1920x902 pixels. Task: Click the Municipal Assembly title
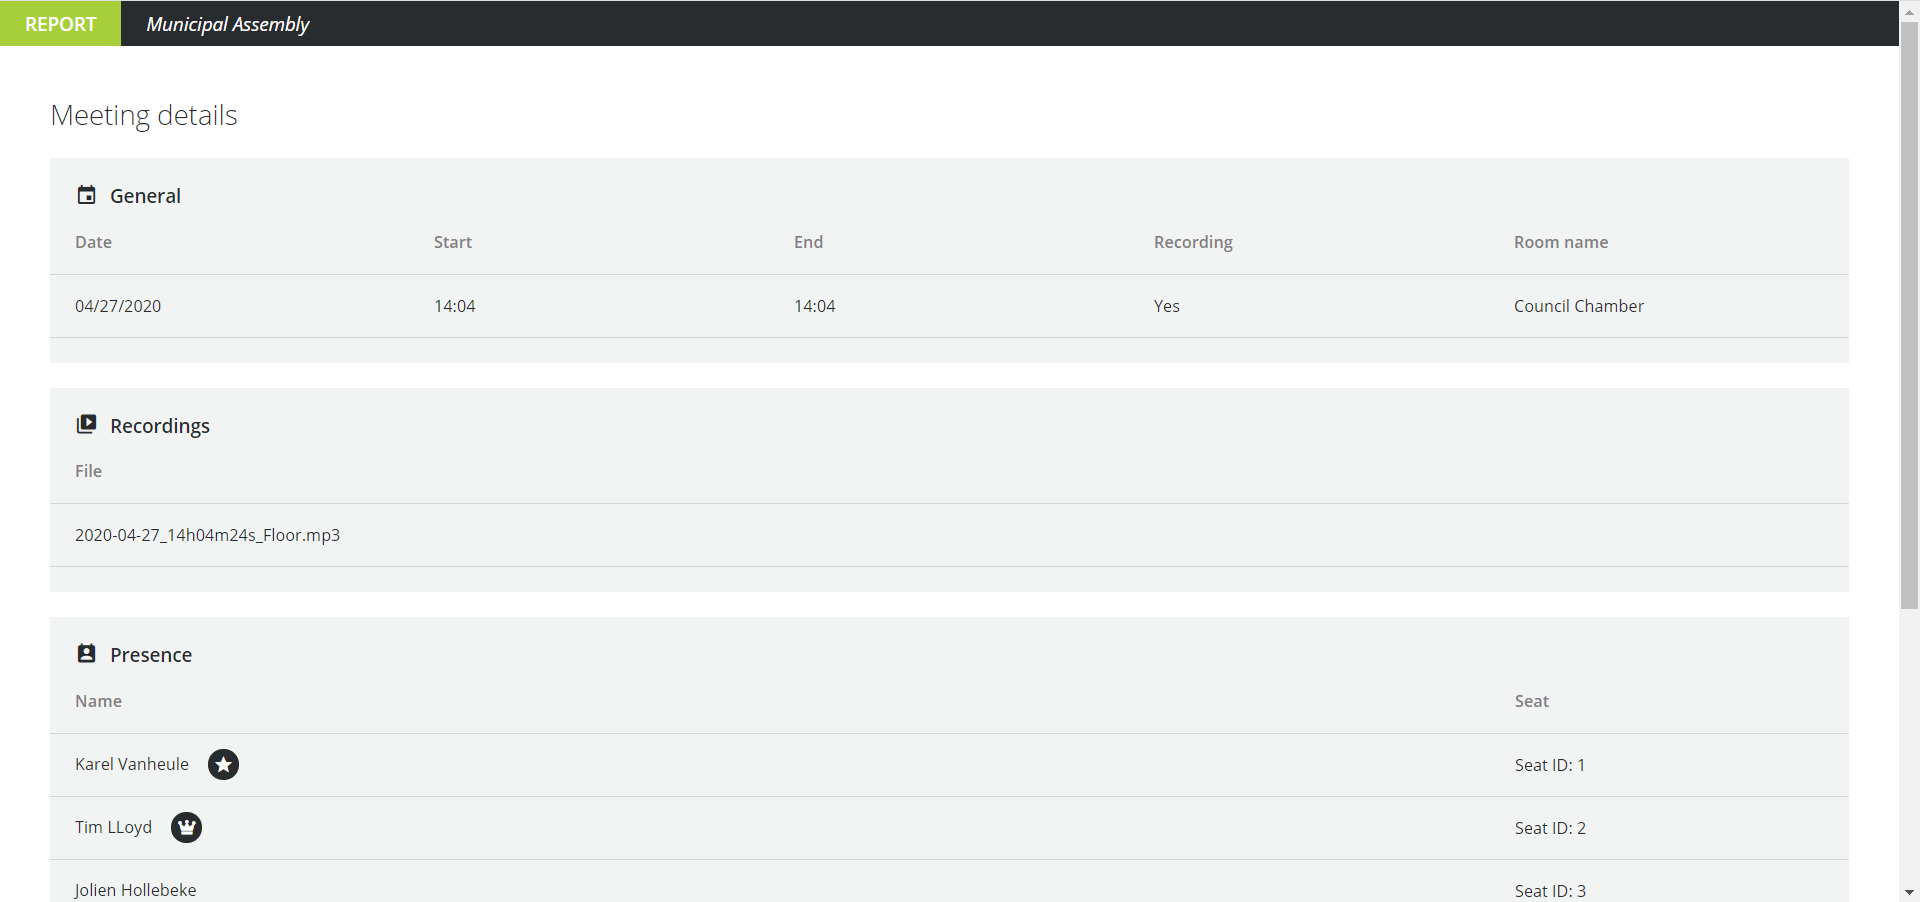click(x=228, y=24)
